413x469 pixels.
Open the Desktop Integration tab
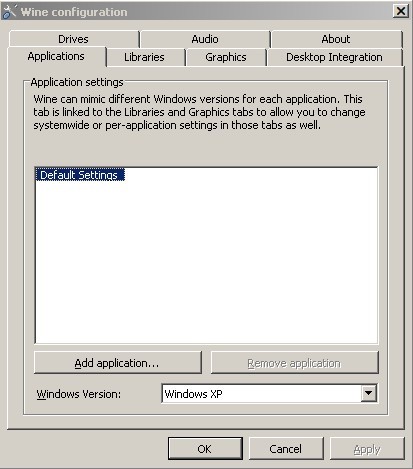334,57
